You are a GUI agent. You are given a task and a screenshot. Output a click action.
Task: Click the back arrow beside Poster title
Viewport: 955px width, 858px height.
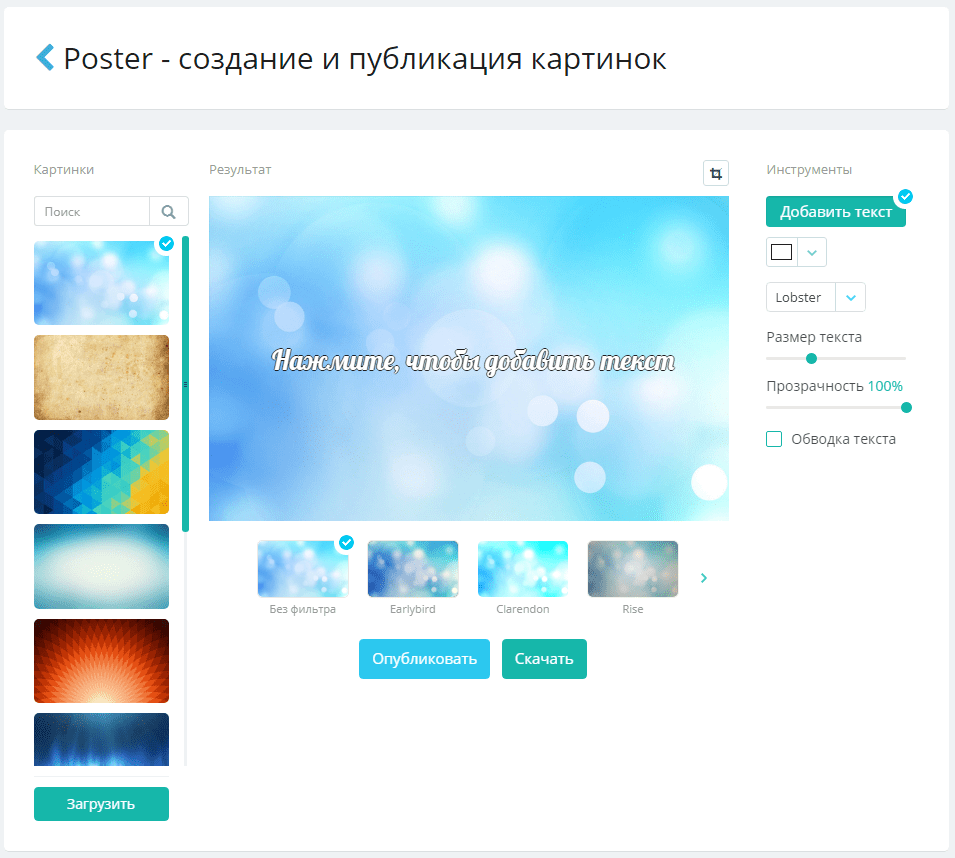pos(45,58)
